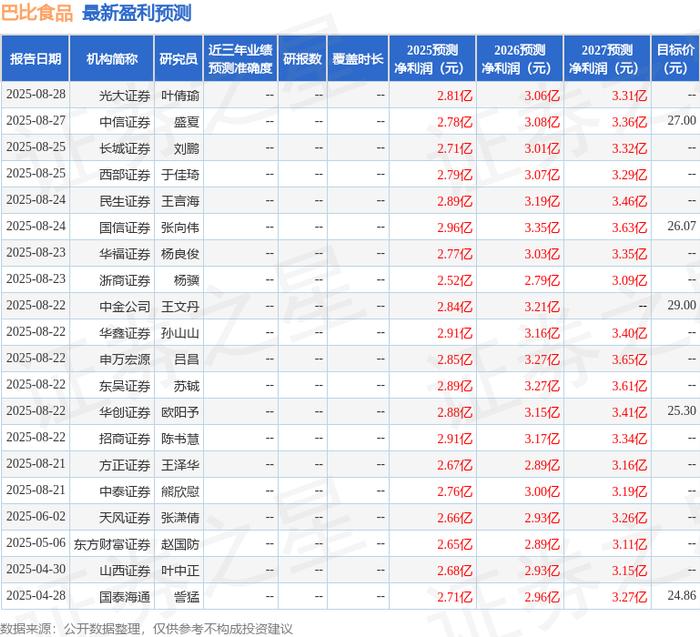Viewport: 700px width, 637px height.
Task: Click the 最新盈利预测 heading
Action: (x=137, y=12)
